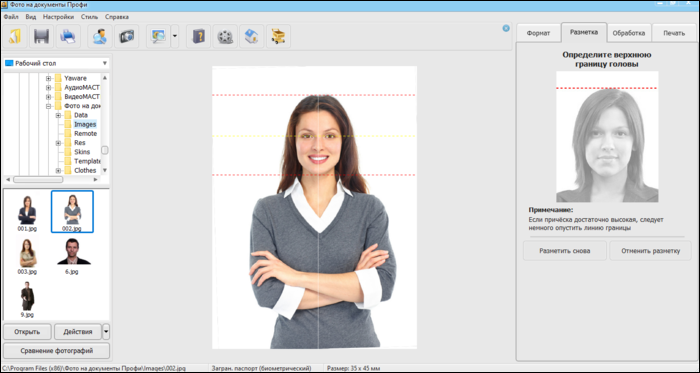Switch to the Формат tab
Screen dimensions: 700x373
pos(538,33)
